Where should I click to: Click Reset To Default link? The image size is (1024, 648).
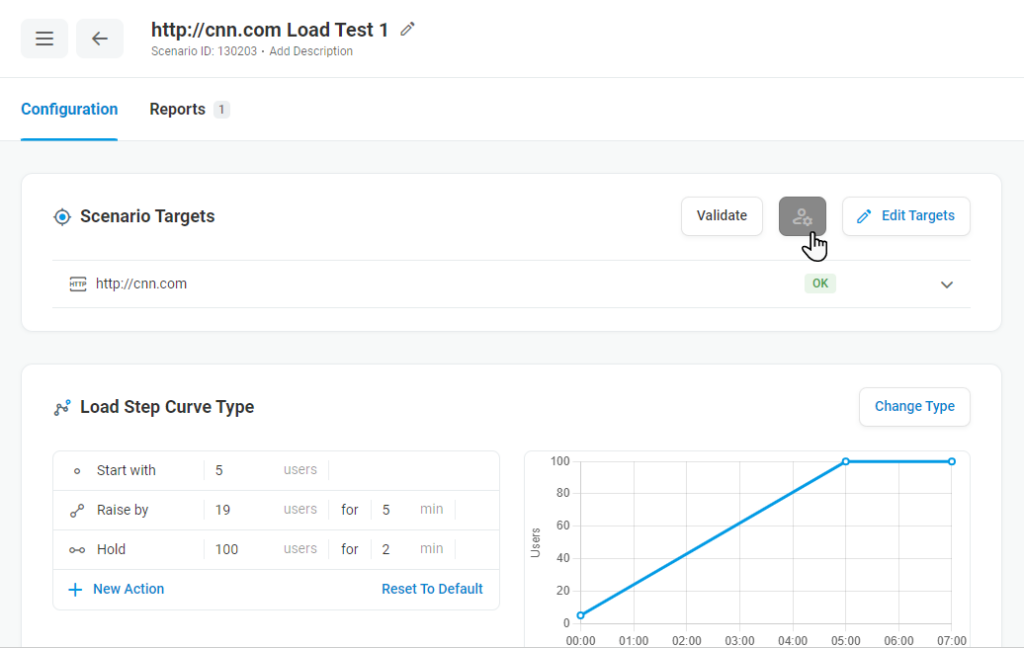pos(432,589)
